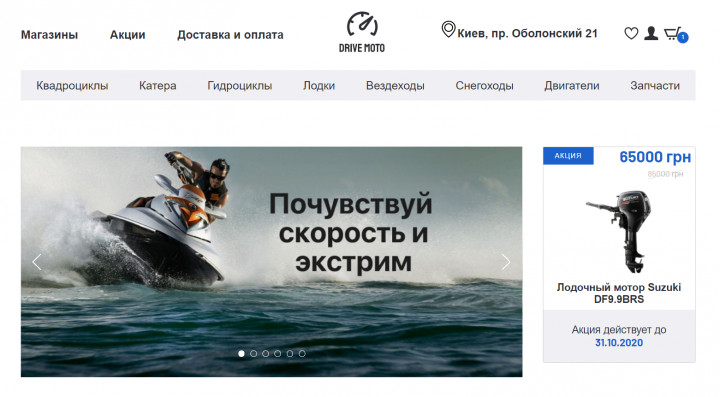Open the wishlist heart icon

(x=631, y=33)
